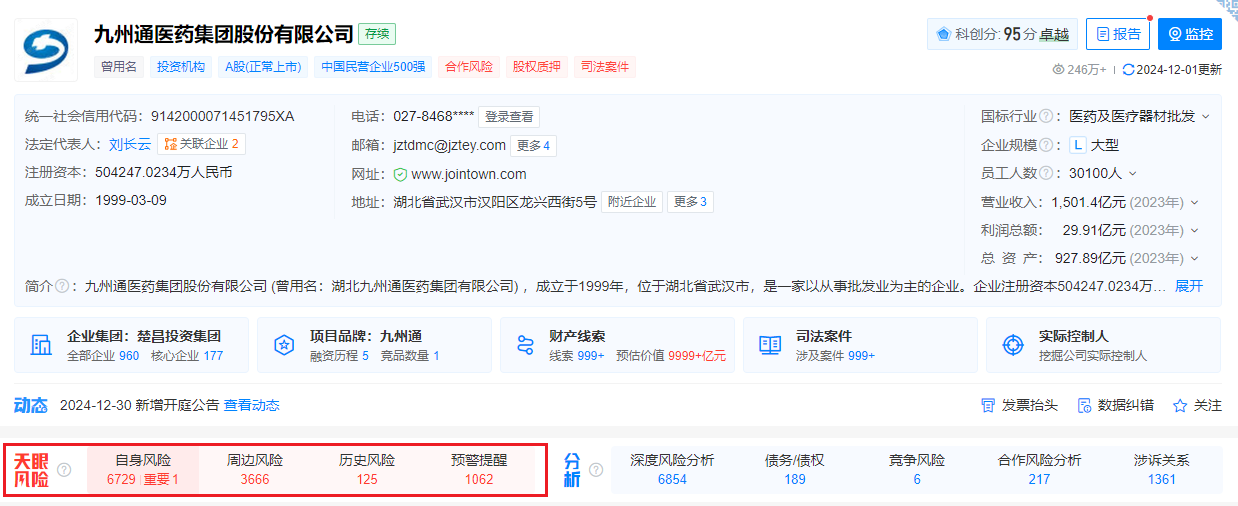Open 核心企业 177 link

tap(187, 356)
